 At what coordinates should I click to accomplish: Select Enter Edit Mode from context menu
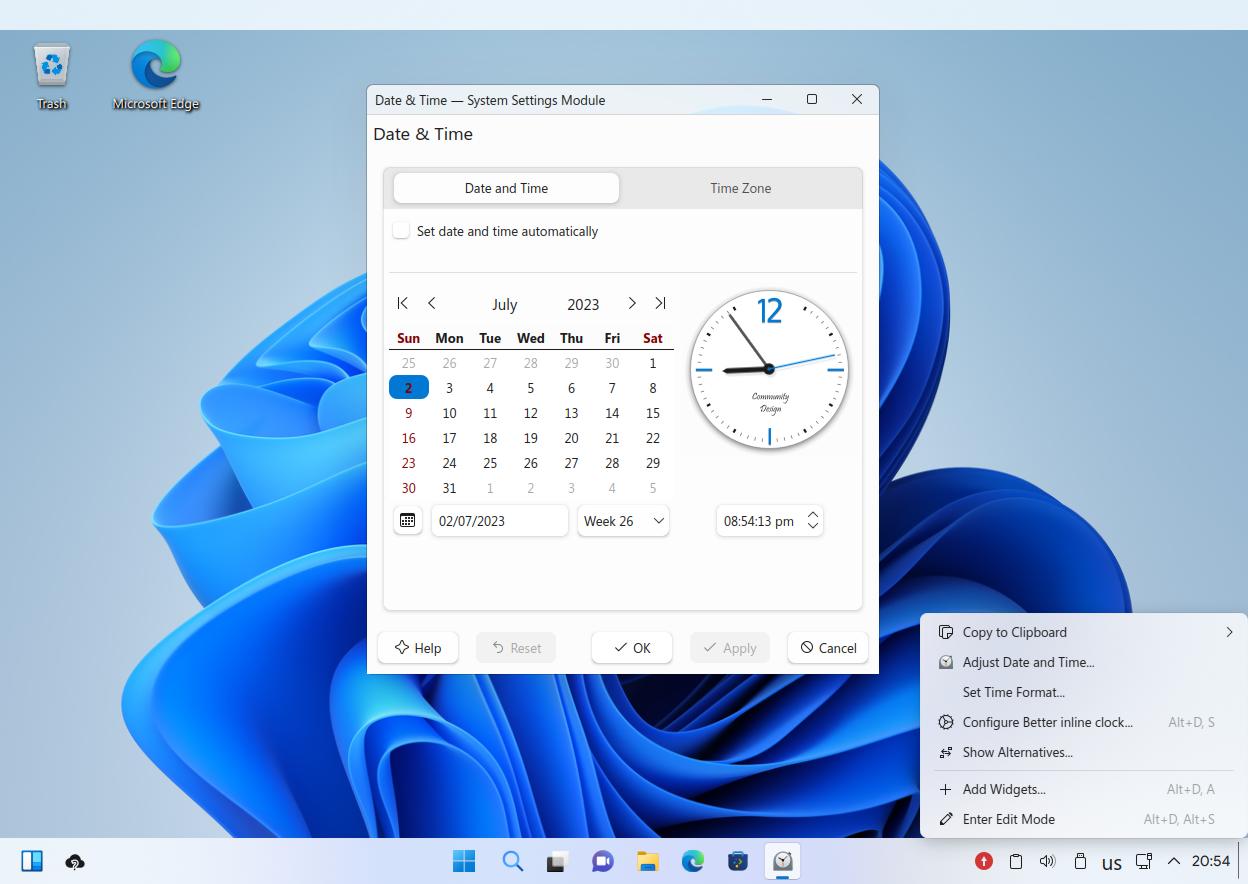tap(1008, 819)
